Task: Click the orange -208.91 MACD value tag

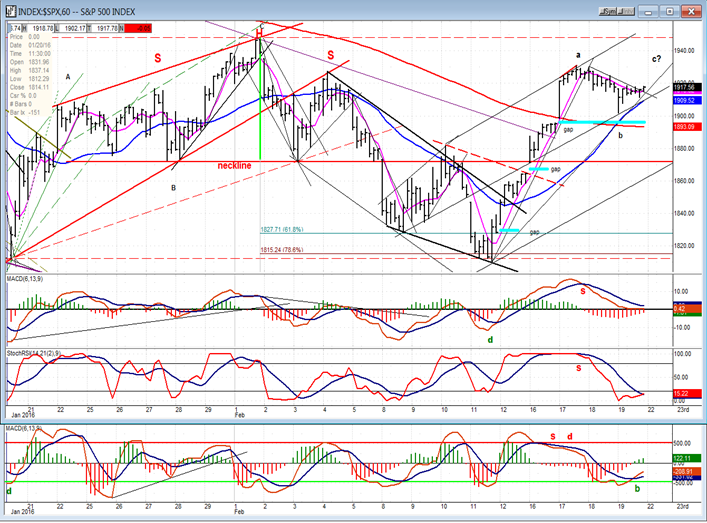Action: click(x=687, y=471)
